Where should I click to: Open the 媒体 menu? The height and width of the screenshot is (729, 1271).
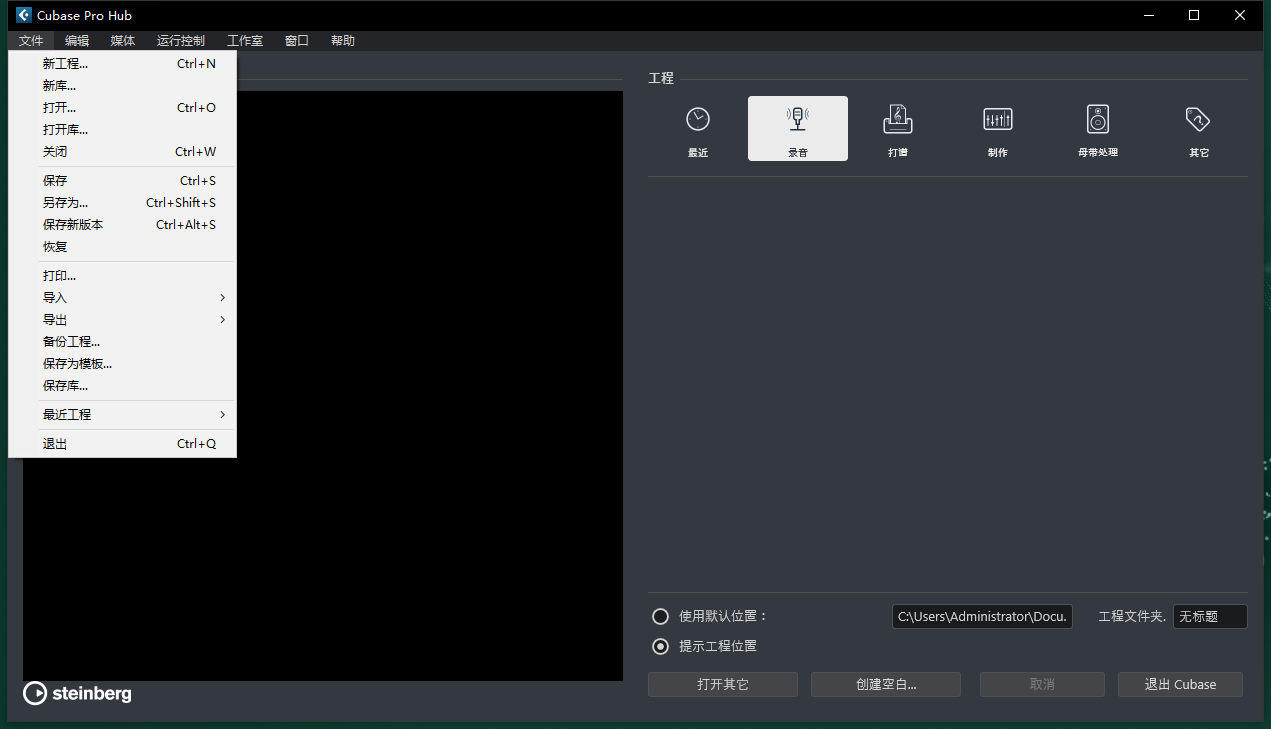click(123, 41)
